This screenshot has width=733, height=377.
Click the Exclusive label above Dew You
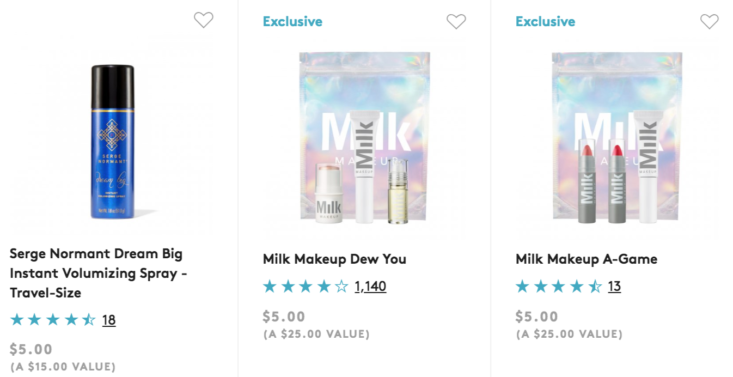(293, 22)
